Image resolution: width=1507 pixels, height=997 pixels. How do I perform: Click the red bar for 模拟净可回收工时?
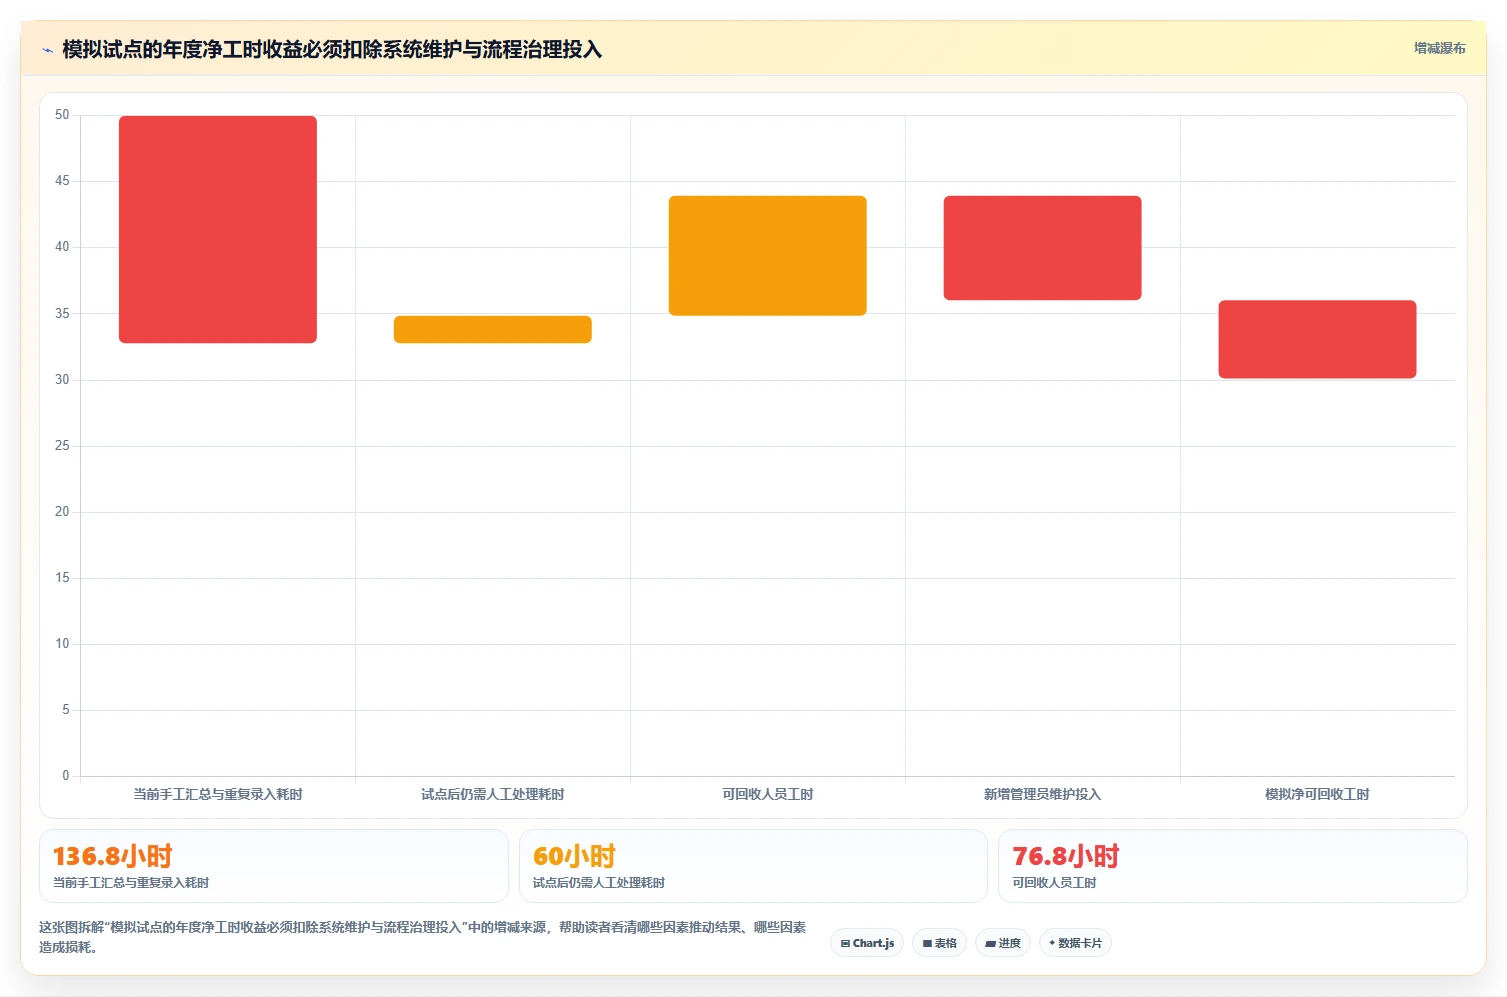1317,339
